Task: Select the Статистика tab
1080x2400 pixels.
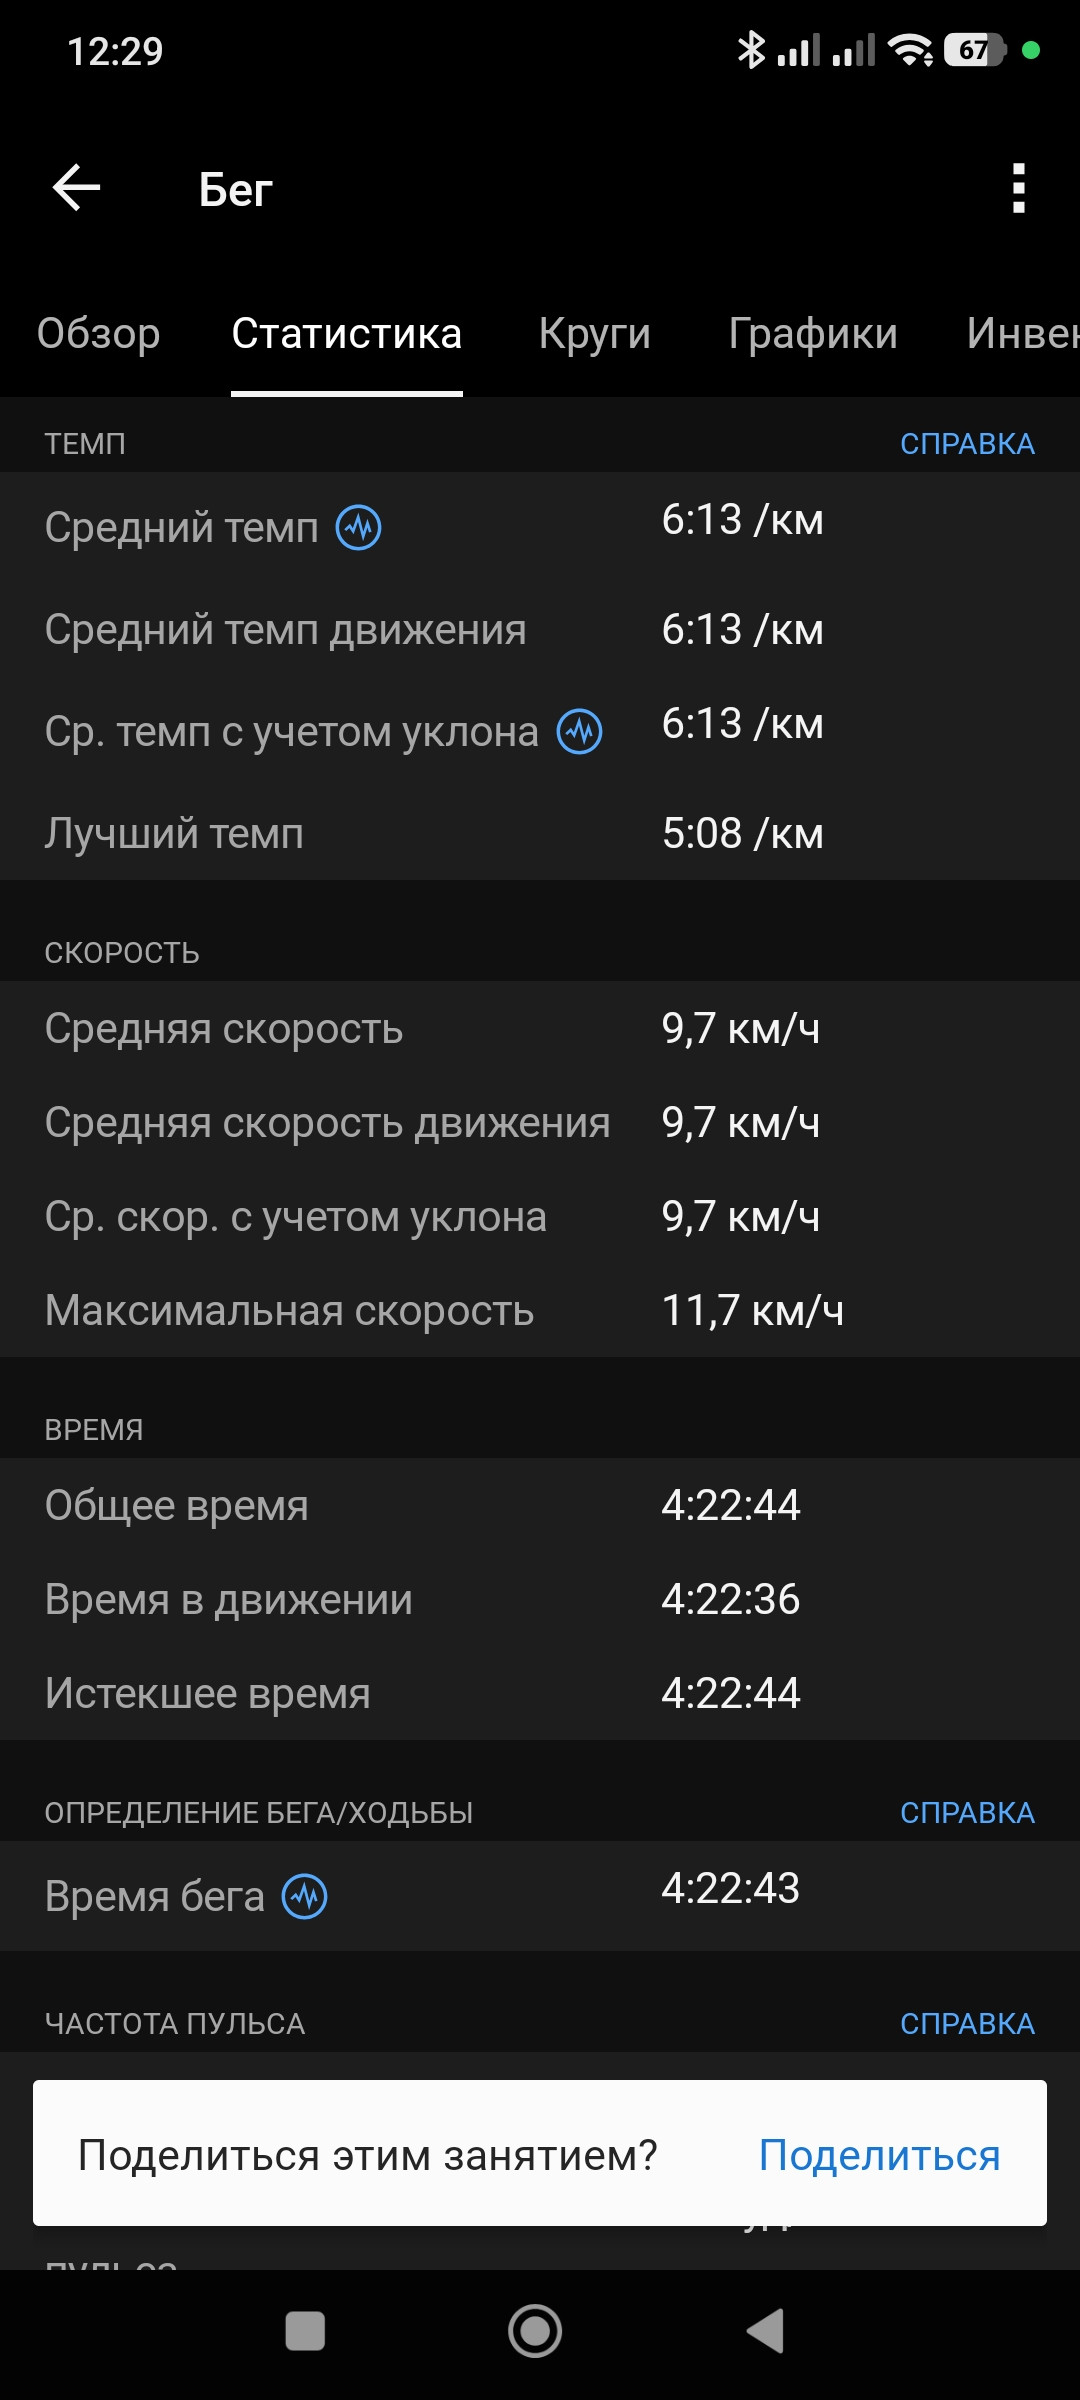Action: pyautogui.click(x=347, y=333)
